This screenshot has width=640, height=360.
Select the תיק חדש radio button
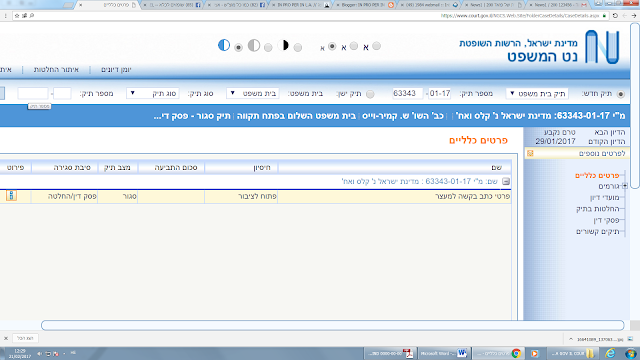[x=621, y=94]
